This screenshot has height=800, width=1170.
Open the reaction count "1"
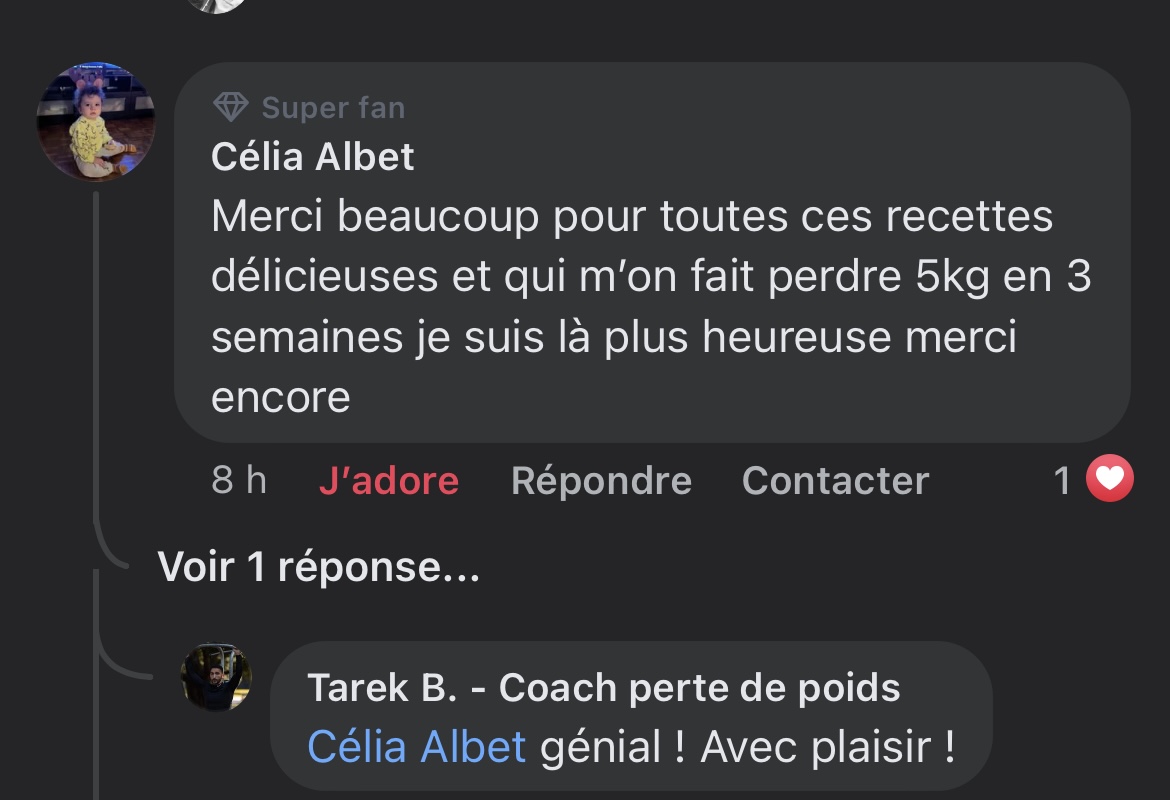coord(1062,481)
